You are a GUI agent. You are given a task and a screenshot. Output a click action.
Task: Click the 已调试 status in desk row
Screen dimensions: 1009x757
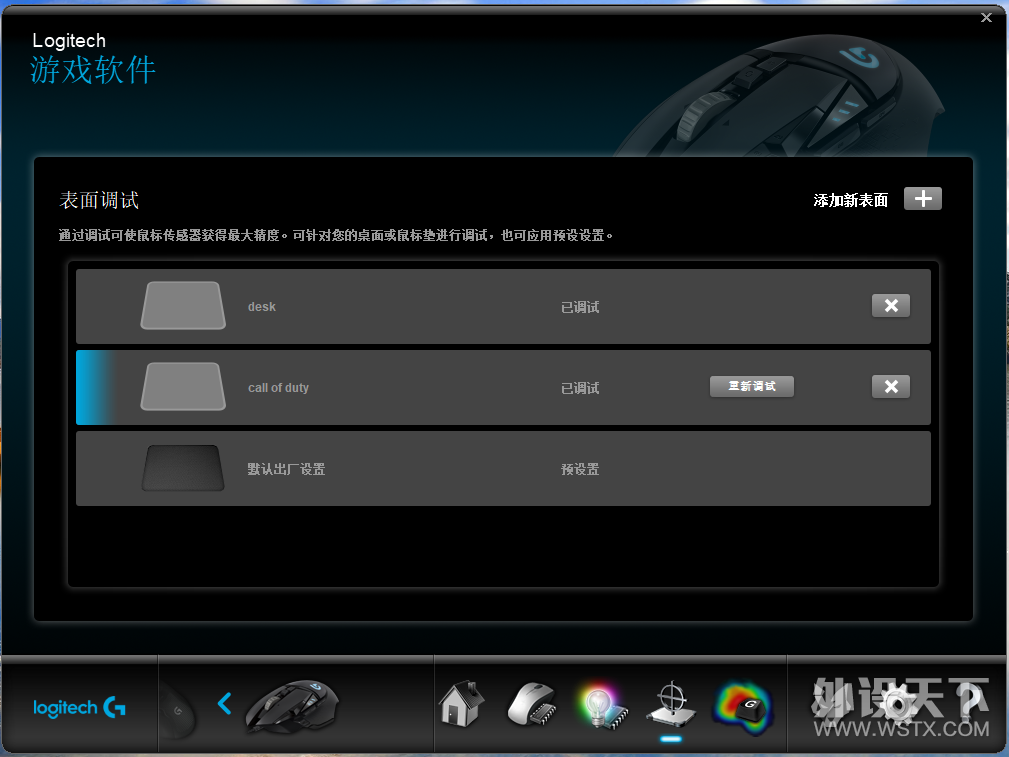coord(580,307)
